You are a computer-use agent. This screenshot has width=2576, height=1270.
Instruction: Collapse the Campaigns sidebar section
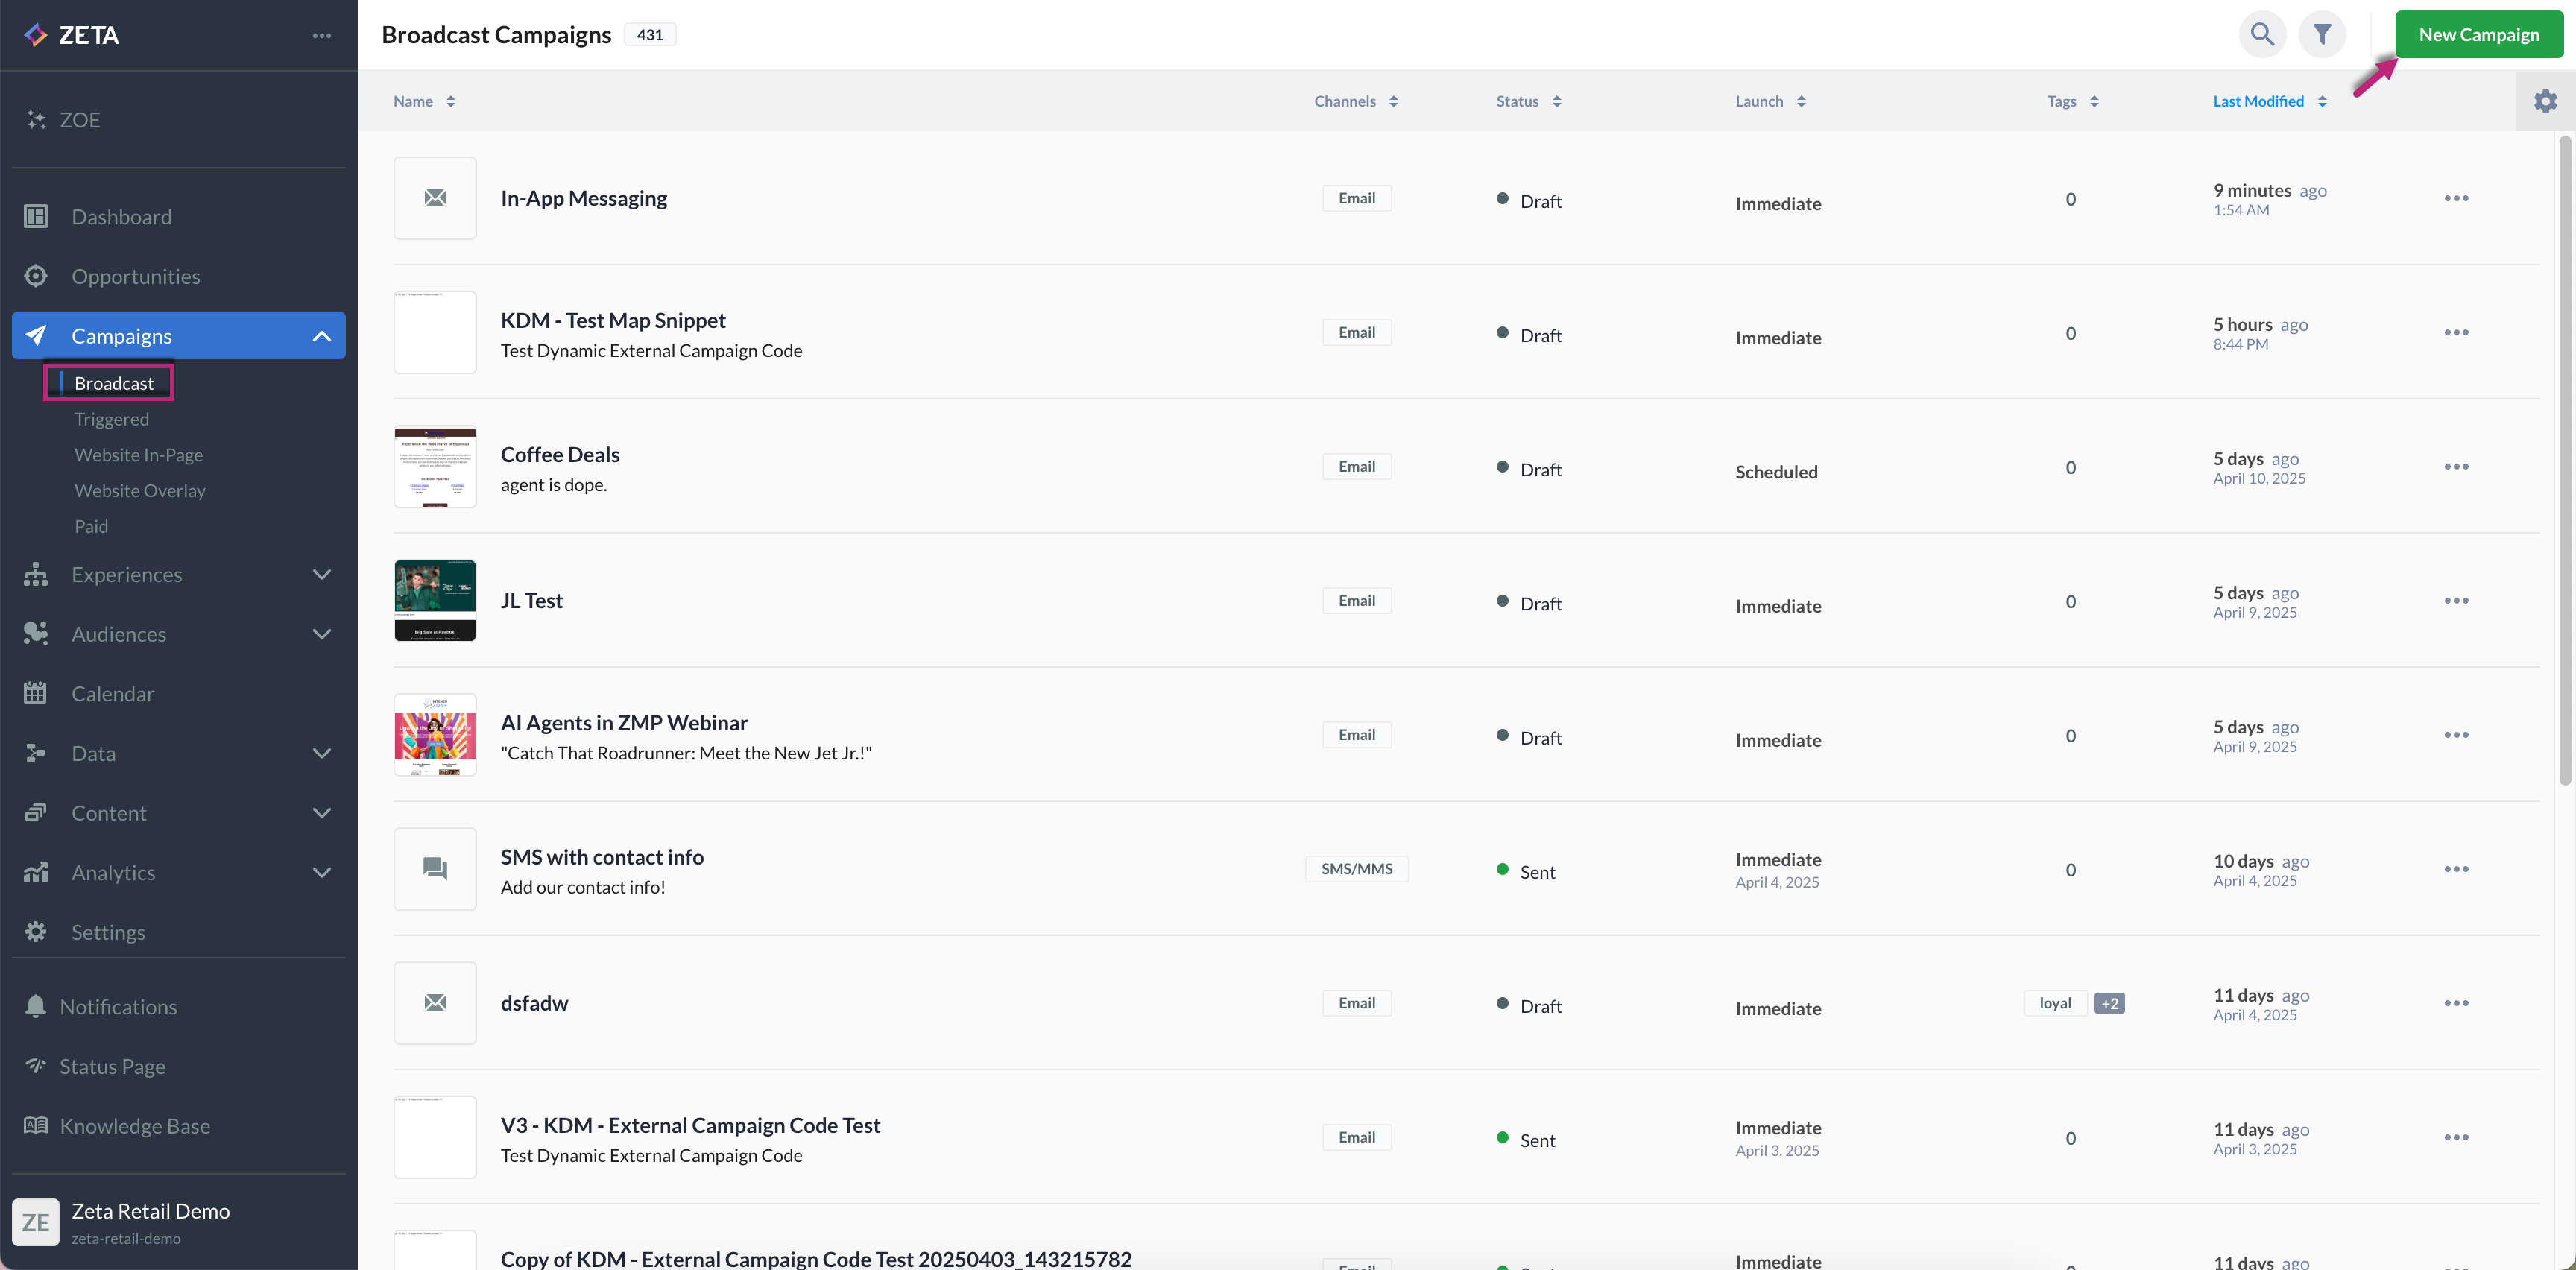(x=321, y=336)
